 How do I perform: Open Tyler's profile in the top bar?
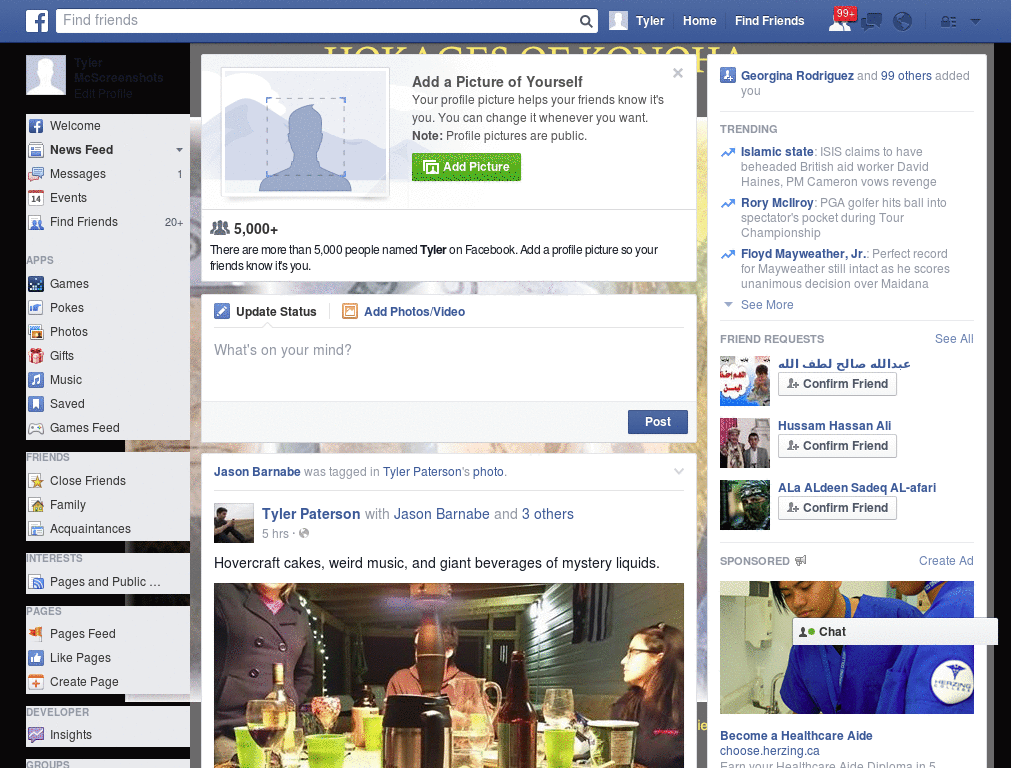tap(637, 21)
